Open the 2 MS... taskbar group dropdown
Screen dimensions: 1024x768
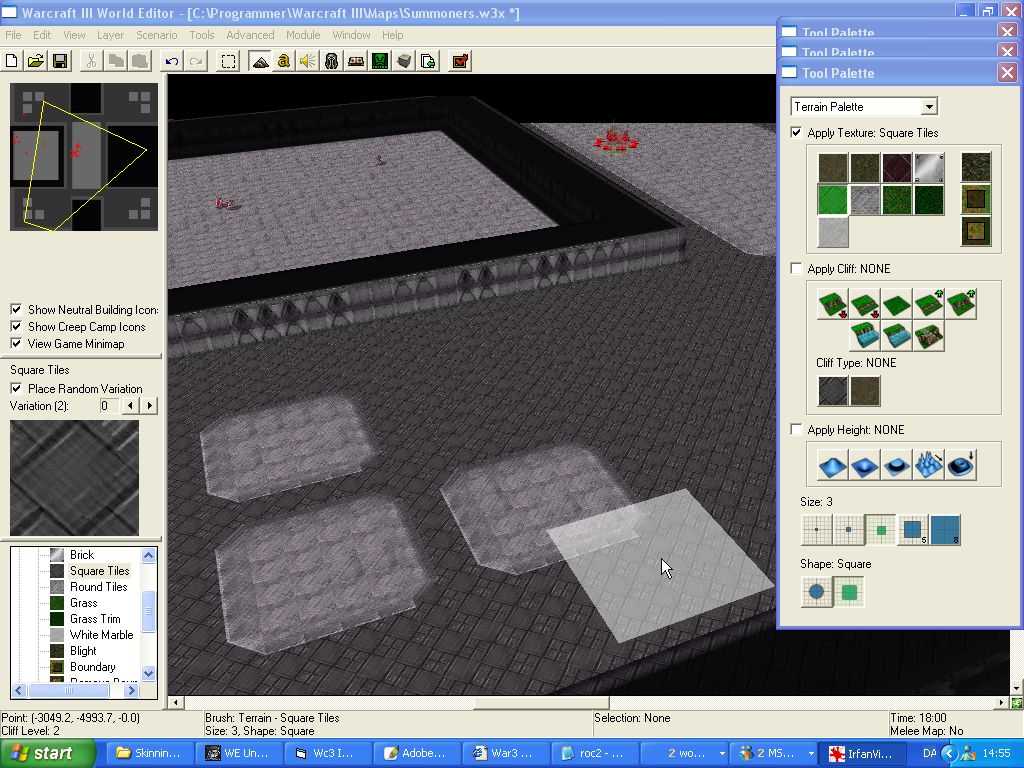[x=811, y=754]
